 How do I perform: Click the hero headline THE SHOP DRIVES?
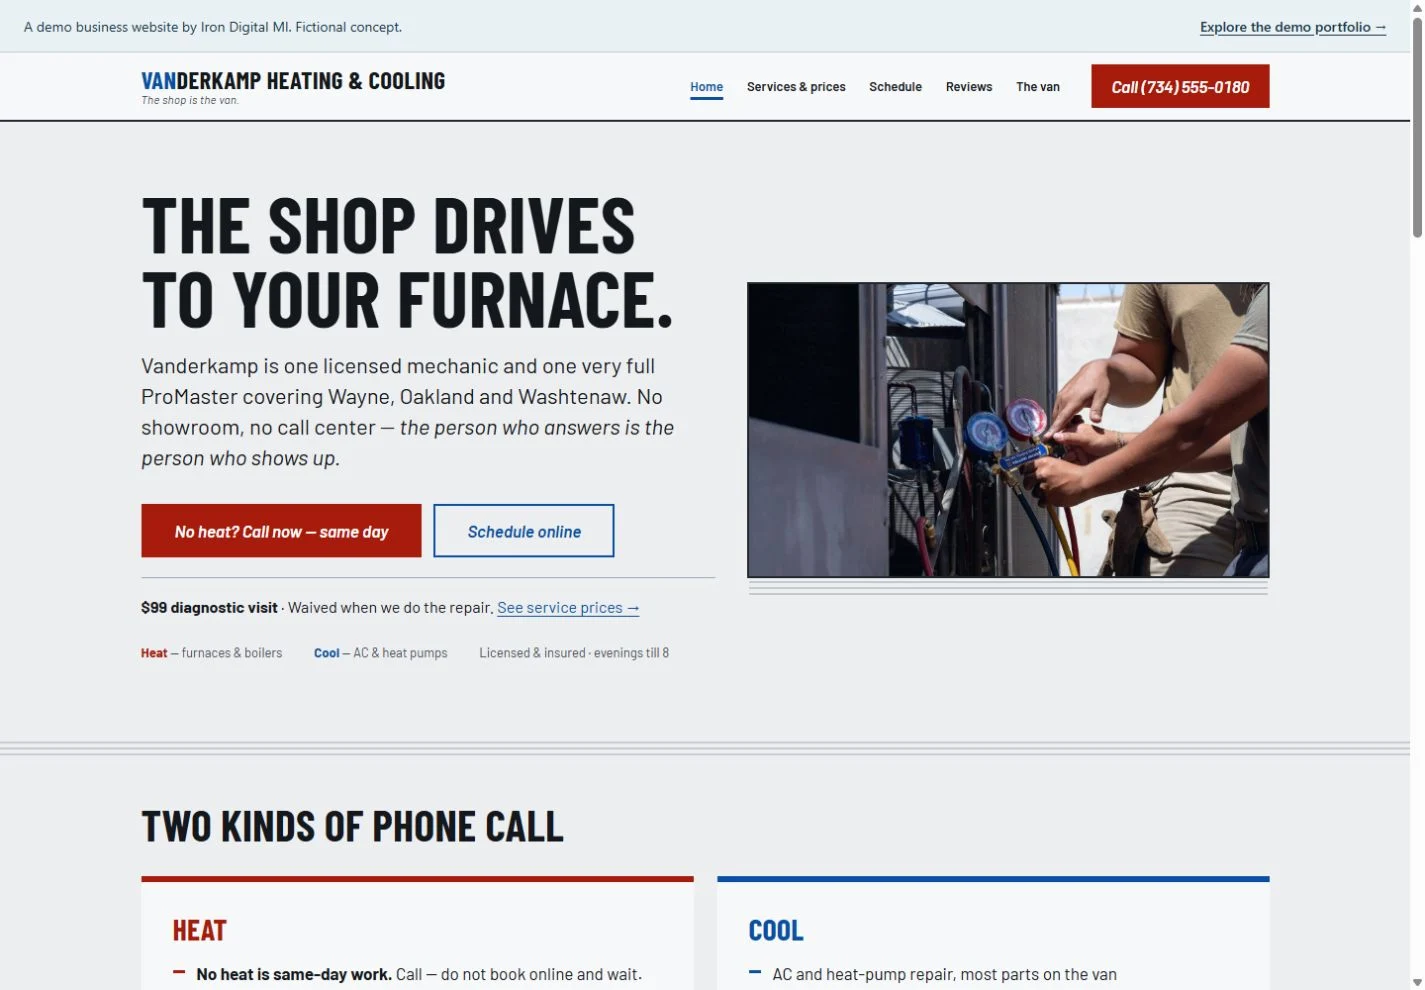[388, 225]
